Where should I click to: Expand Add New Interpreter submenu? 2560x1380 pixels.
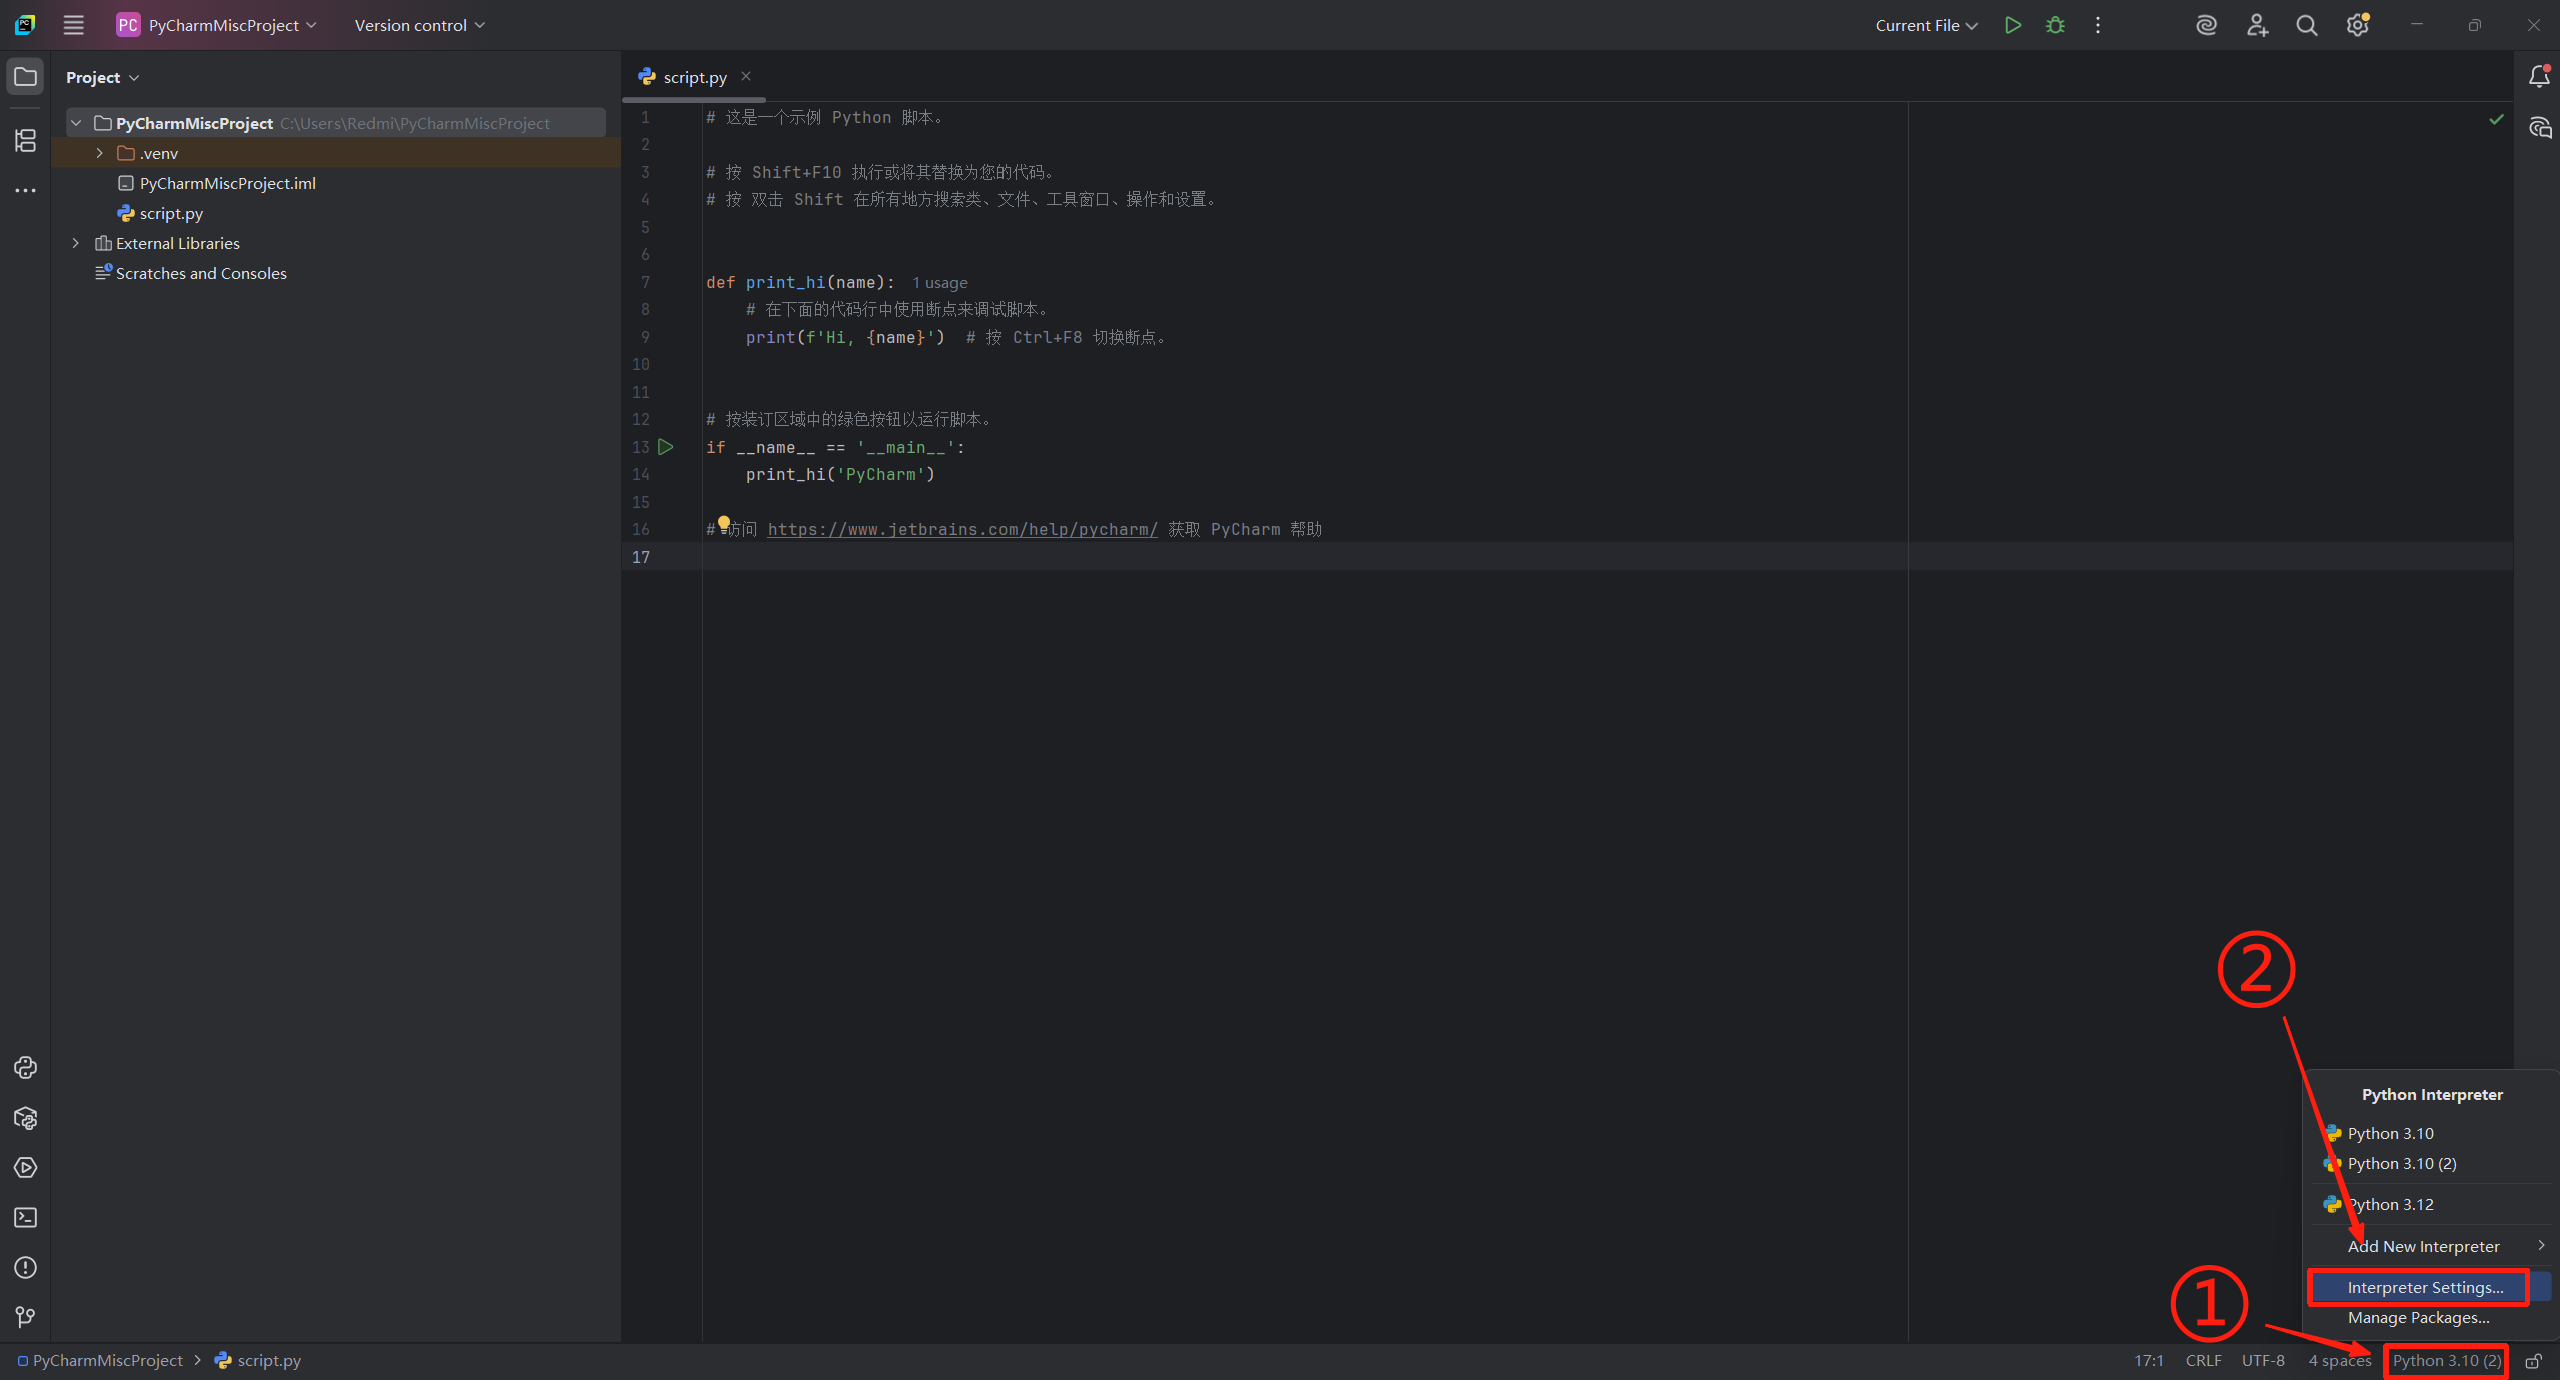pos(2431,1246)
